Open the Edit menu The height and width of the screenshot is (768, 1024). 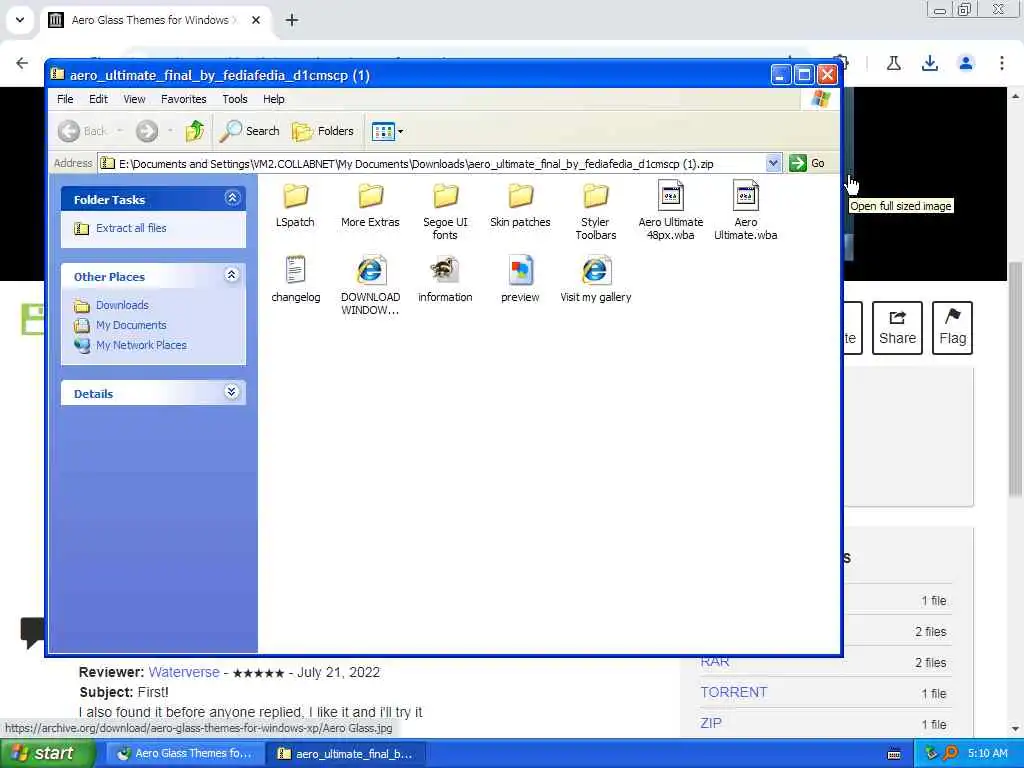click(x=99, y=99)
